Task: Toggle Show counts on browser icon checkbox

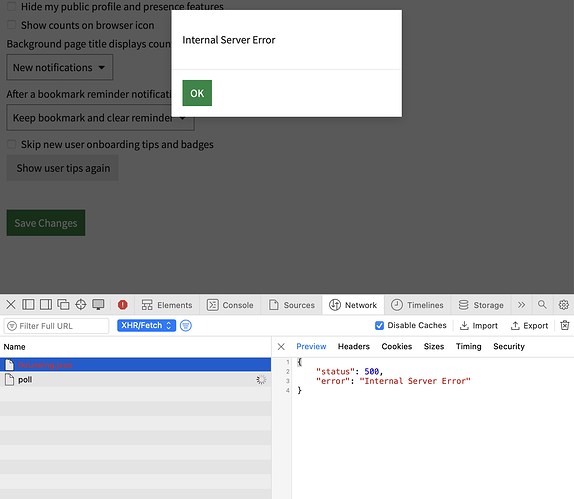Action: [x=12, y=25]
